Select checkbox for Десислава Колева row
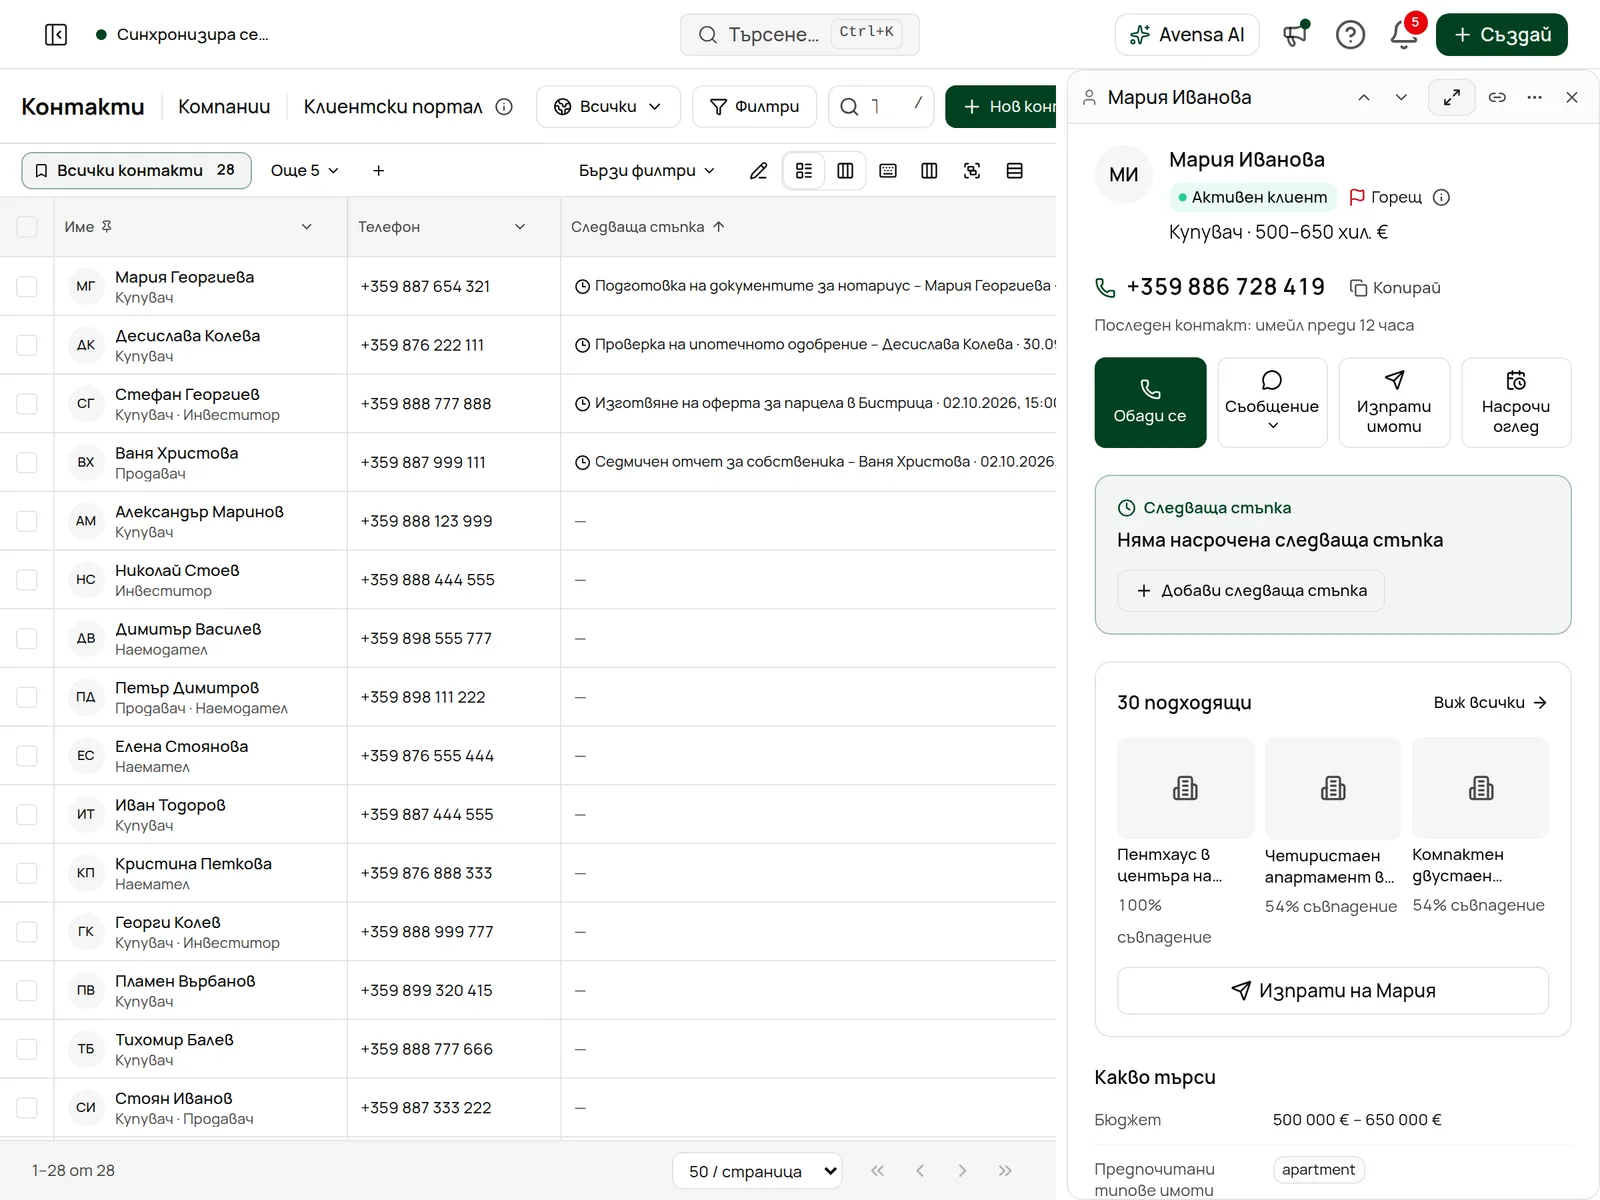1600x1200 pixels. (x=27, y=345)
